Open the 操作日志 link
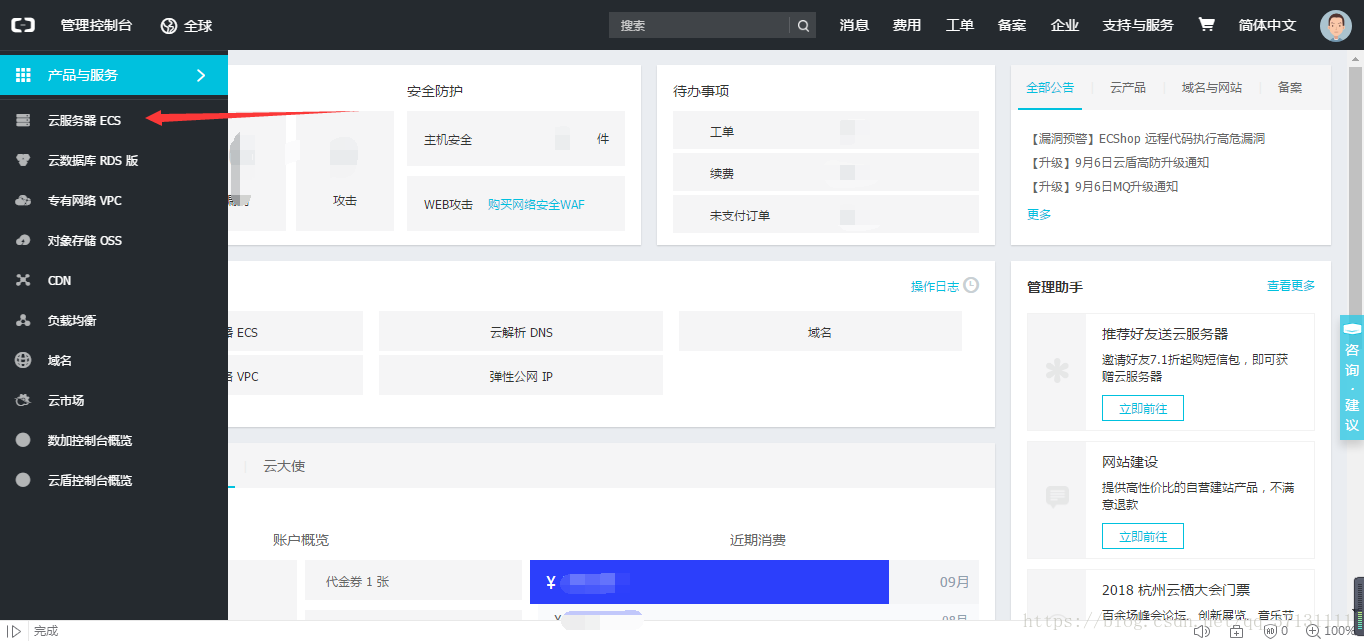Image resolution: width=1364 pixels, height=641 pixels. click(935, 286)
